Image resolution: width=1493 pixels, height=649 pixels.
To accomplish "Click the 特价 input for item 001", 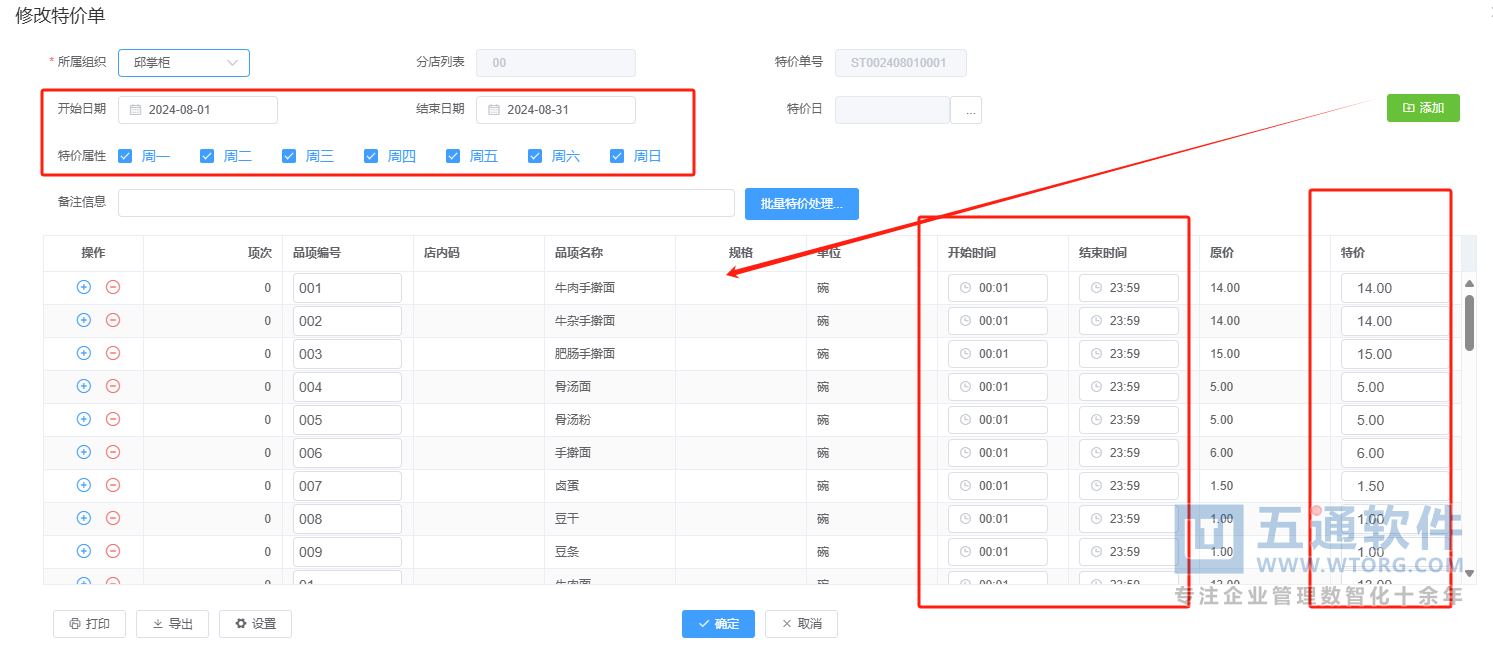I will point(1395,288).
